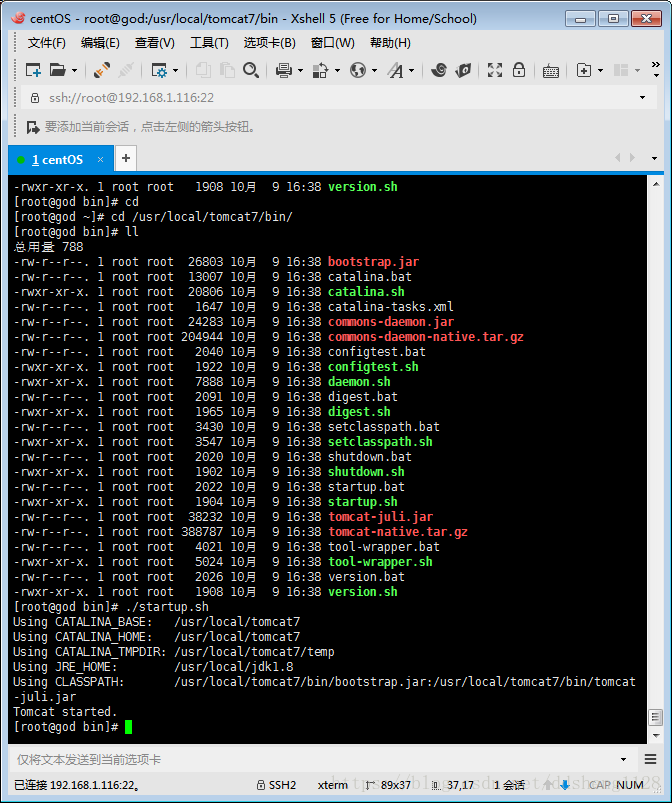Open the 查看(V) menu

(154, 43)
